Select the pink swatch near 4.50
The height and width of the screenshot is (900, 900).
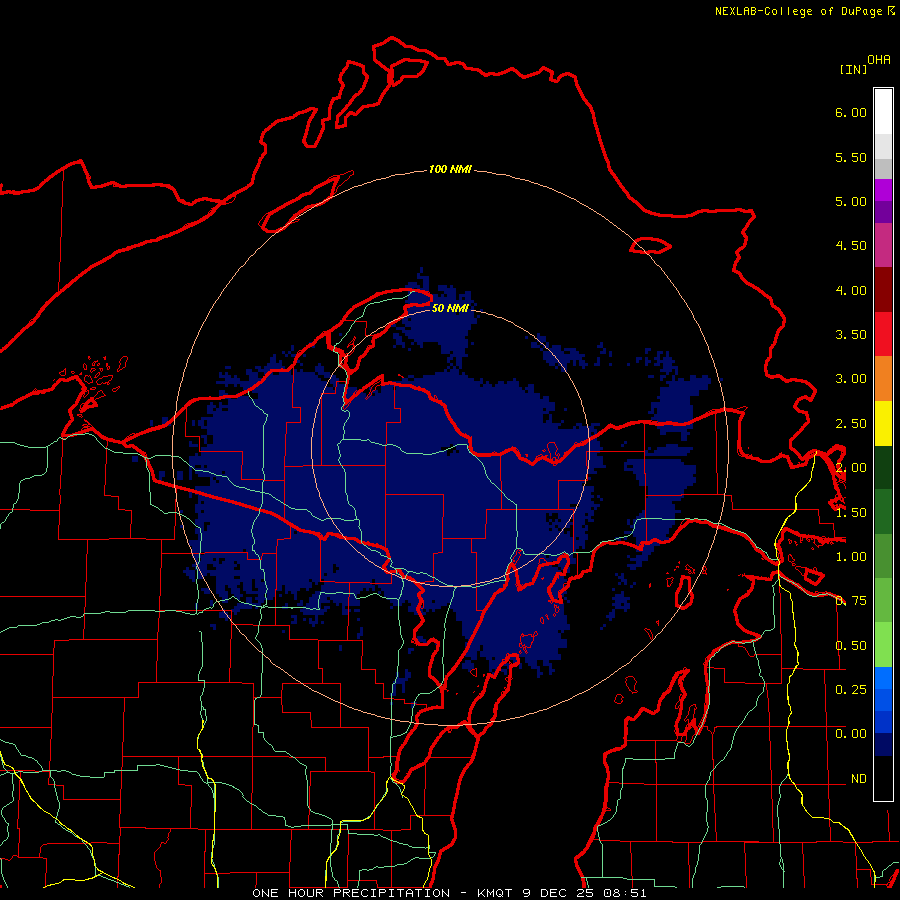pyautogui.click(x=883, y=245)
